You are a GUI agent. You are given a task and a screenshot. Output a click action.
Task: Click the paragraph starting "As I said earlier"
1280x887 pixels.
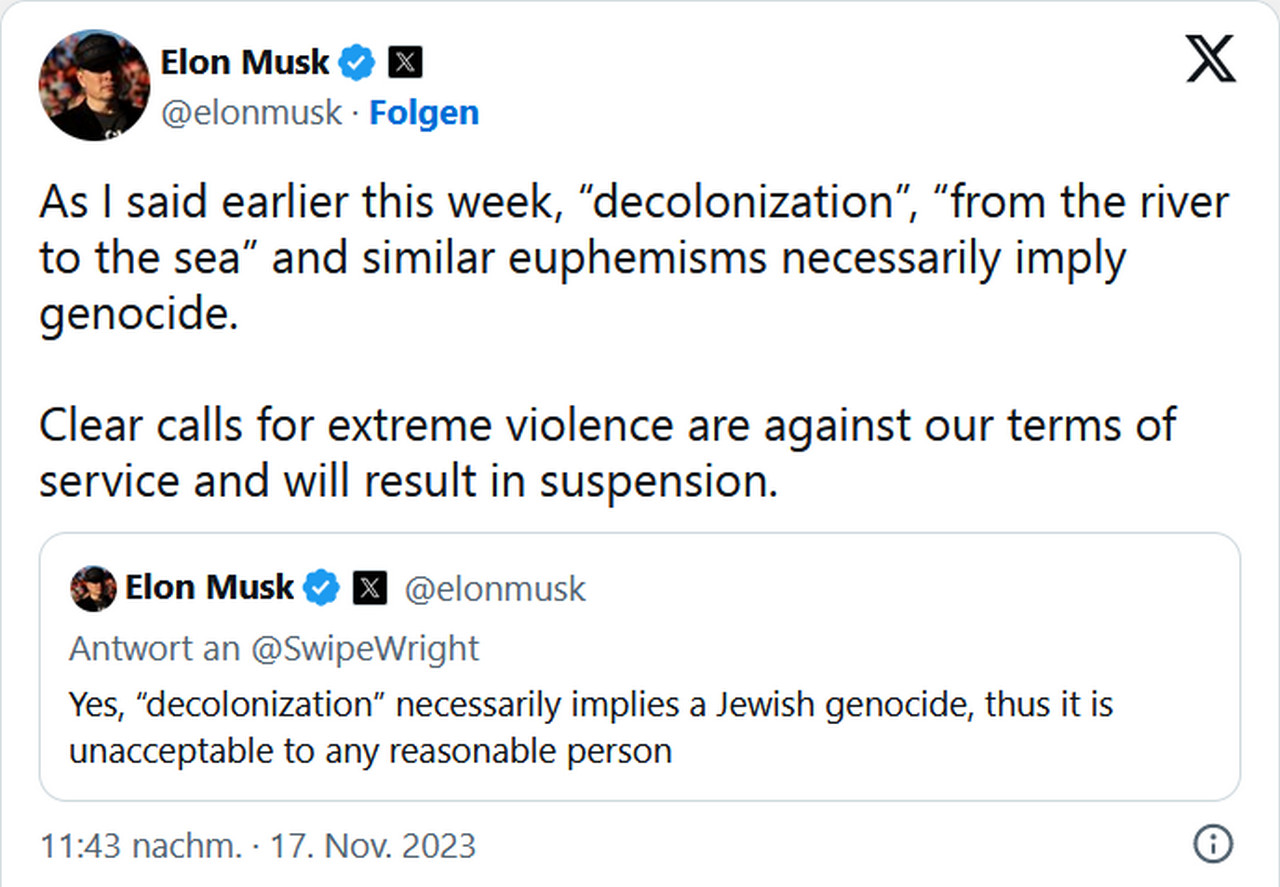(x=634, y=259)
